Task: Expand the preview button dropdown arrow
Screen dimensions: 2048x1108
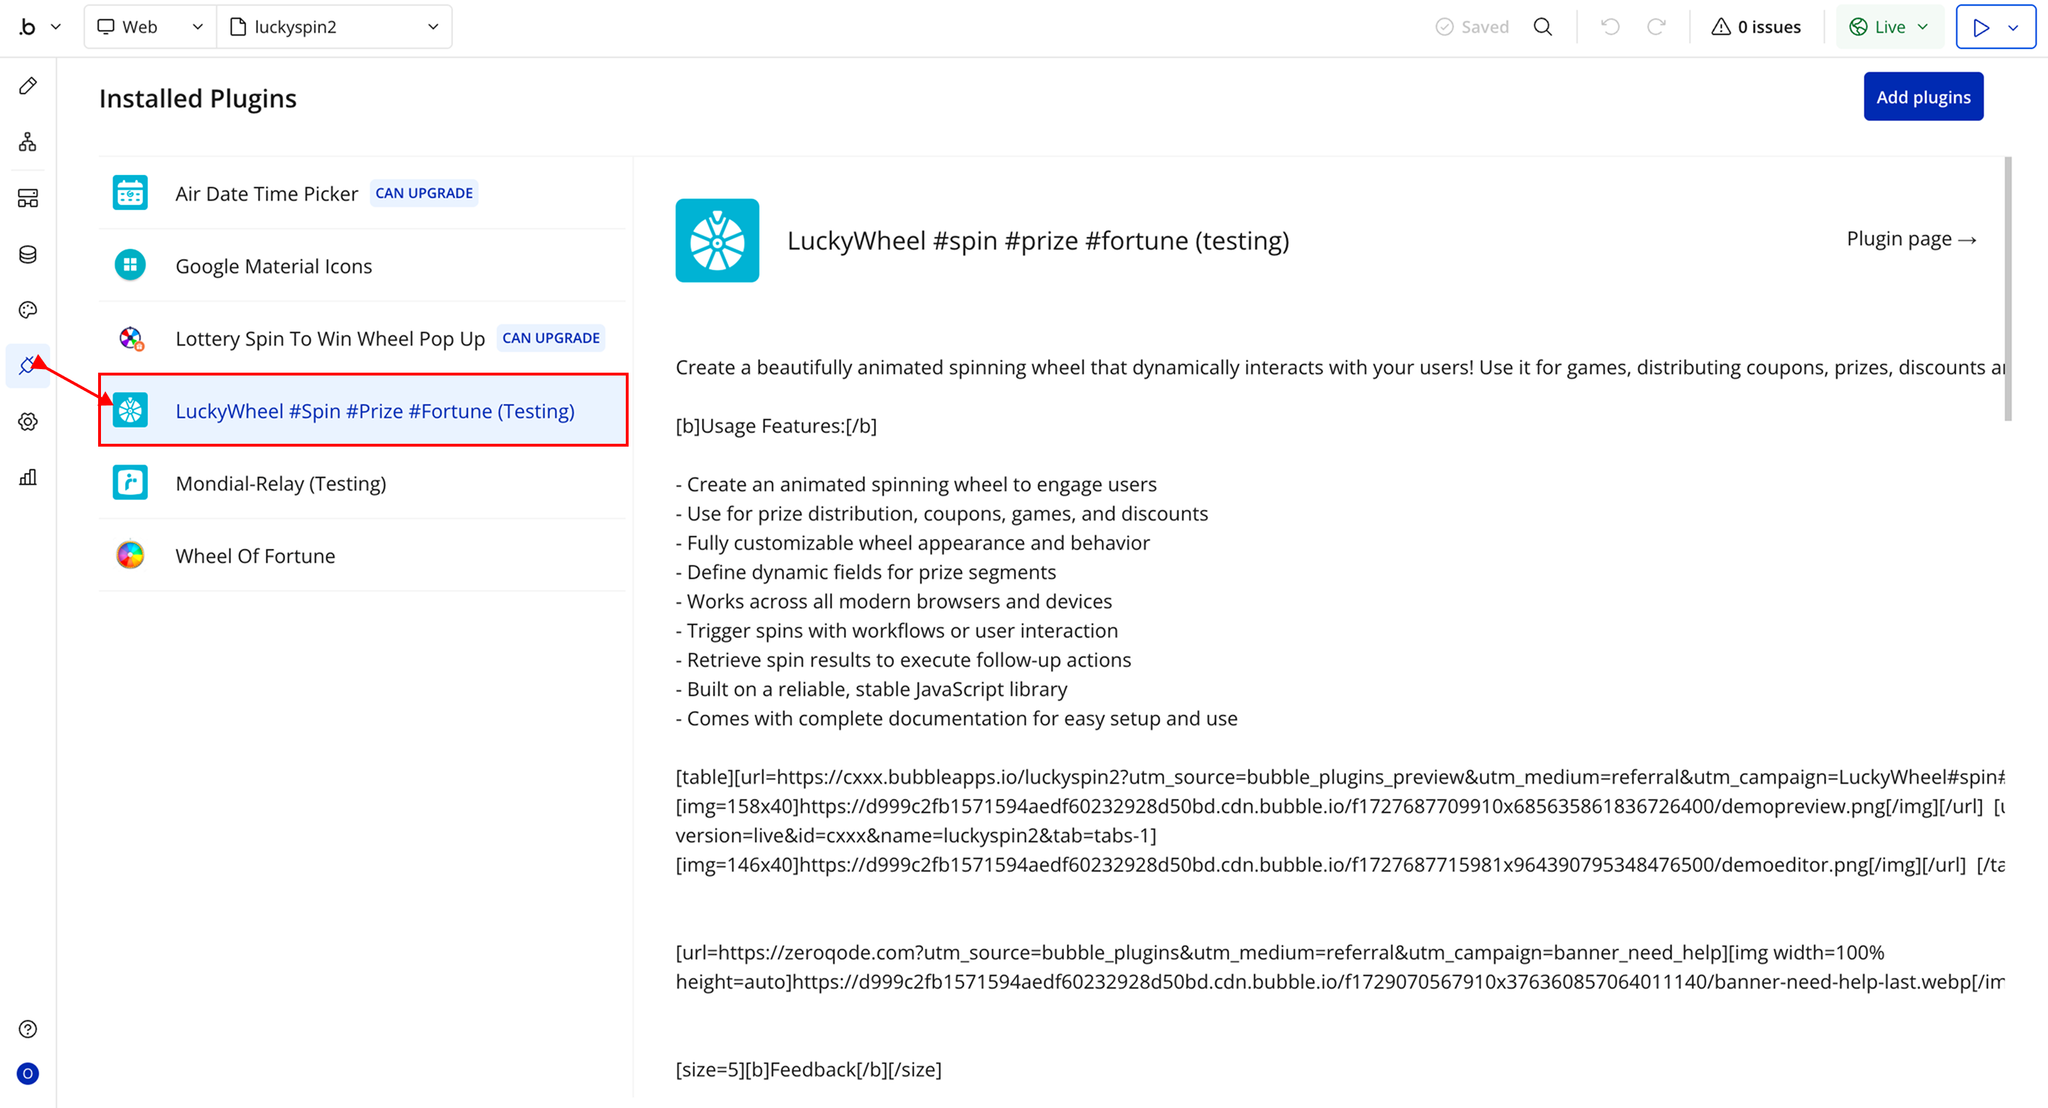Action: click(2014, 27)
